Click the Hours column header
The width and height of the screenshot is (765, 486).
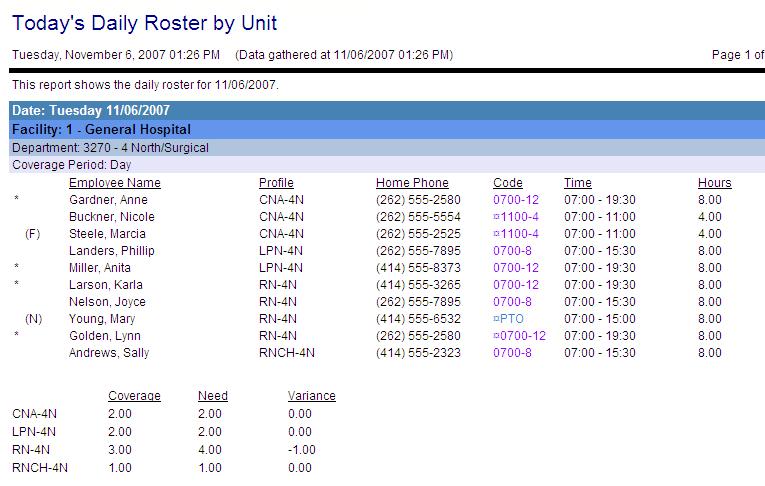click(x=714, y=183)
